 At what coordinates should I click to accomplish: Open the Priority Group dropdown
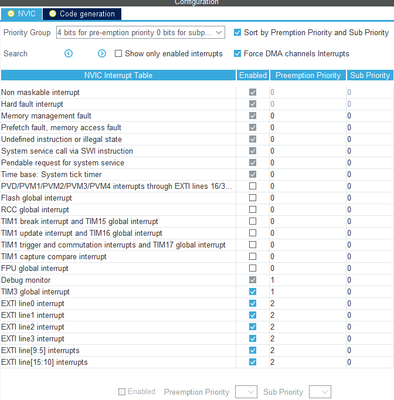click(x=140, y=33)
